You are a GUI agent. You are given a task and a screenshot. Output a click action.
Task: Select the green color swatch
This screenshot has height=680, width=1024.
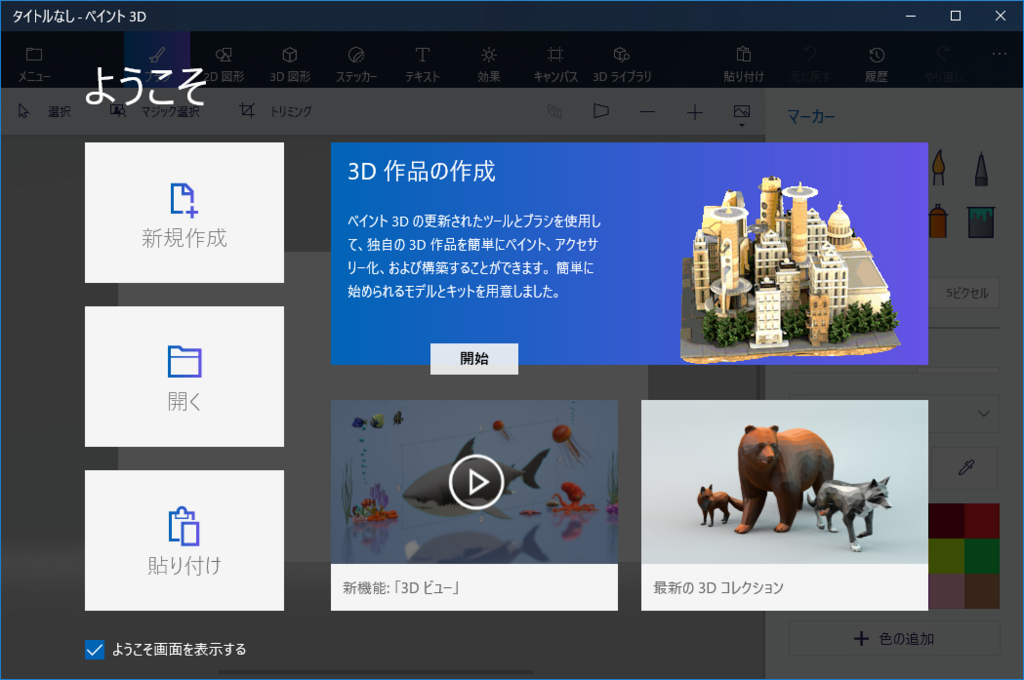click(x=982, y=556)
